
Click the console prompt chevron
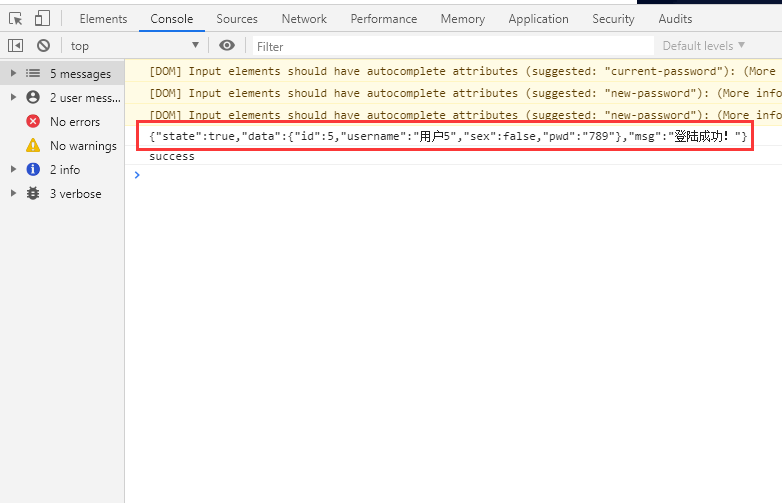click(137, 175)
